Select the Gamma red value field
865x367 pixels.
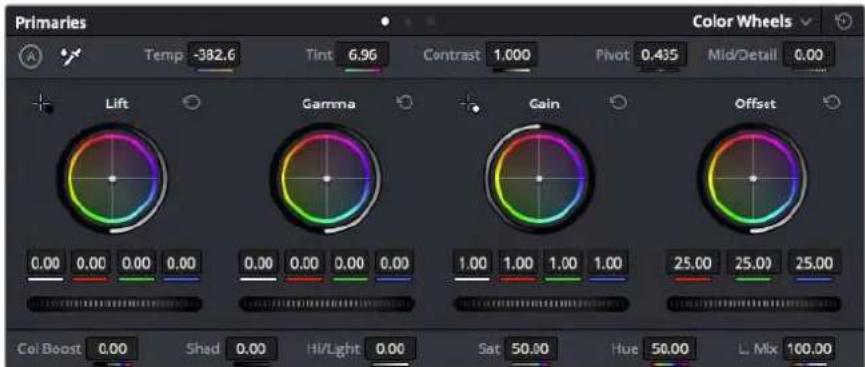[304, 263]
